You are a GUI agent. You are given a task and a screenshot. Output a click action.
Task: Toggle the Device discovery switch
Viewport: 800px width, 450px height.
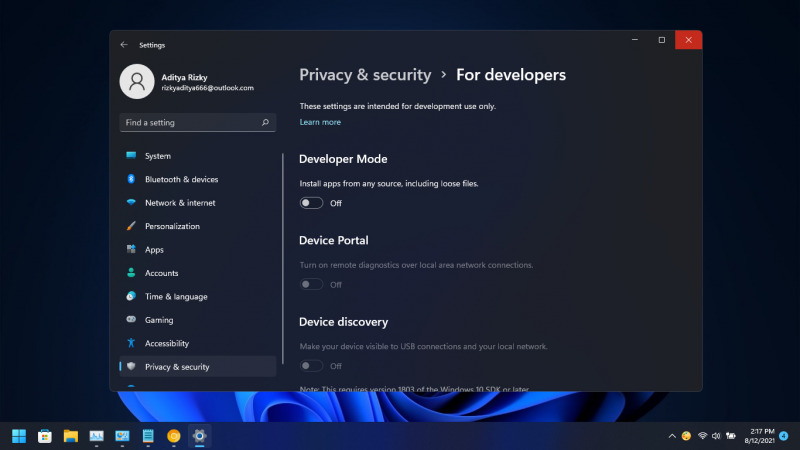point(311,366)
